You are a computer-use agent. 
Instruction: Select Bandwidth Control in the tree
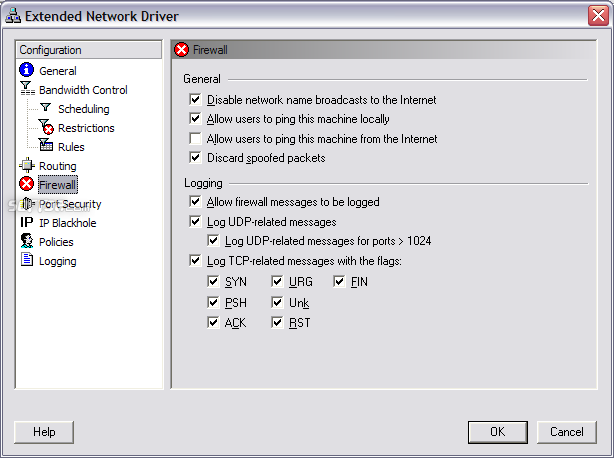pos(83,90)
